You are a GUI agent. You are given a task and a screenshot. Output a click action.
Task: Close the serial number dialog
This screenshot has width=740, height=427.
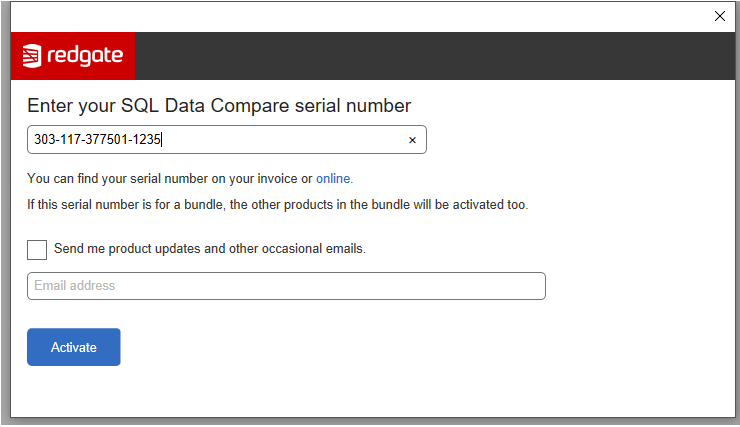click(x=719, y=16)
